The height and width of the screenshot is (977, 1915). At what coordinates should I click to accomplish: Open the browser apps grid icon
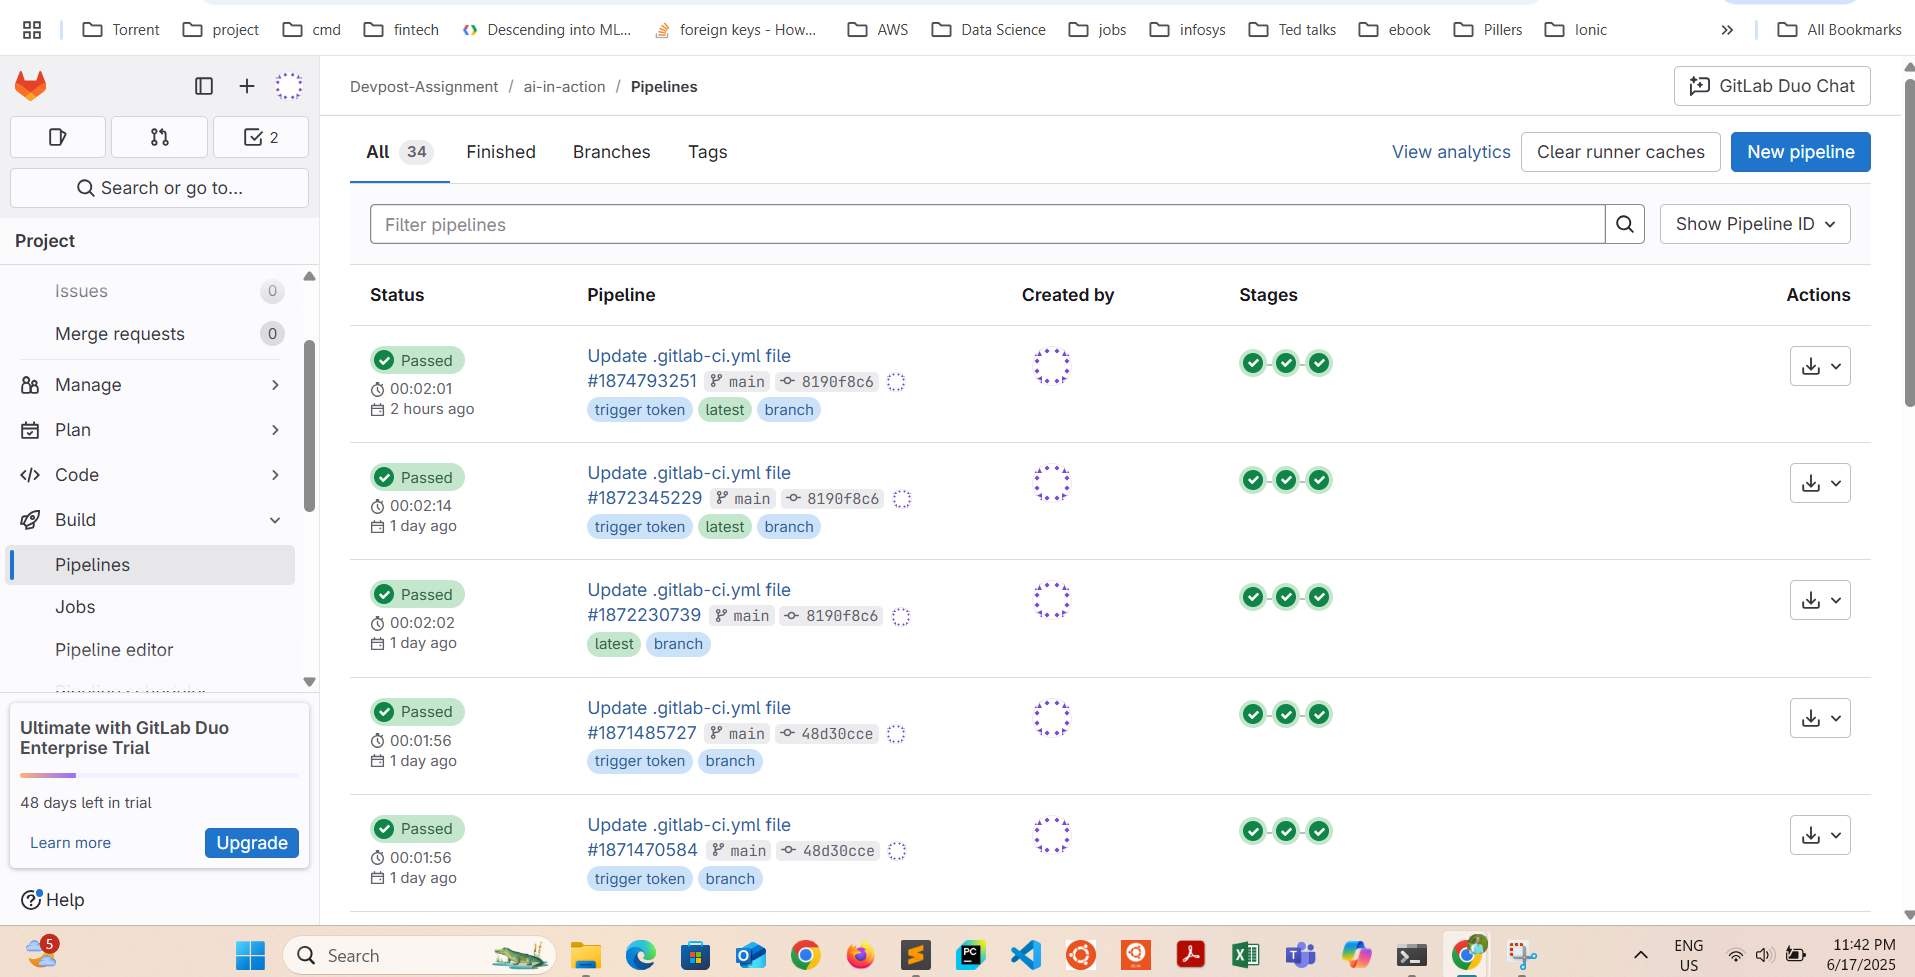pyautogui.click(x=32, y=30)
